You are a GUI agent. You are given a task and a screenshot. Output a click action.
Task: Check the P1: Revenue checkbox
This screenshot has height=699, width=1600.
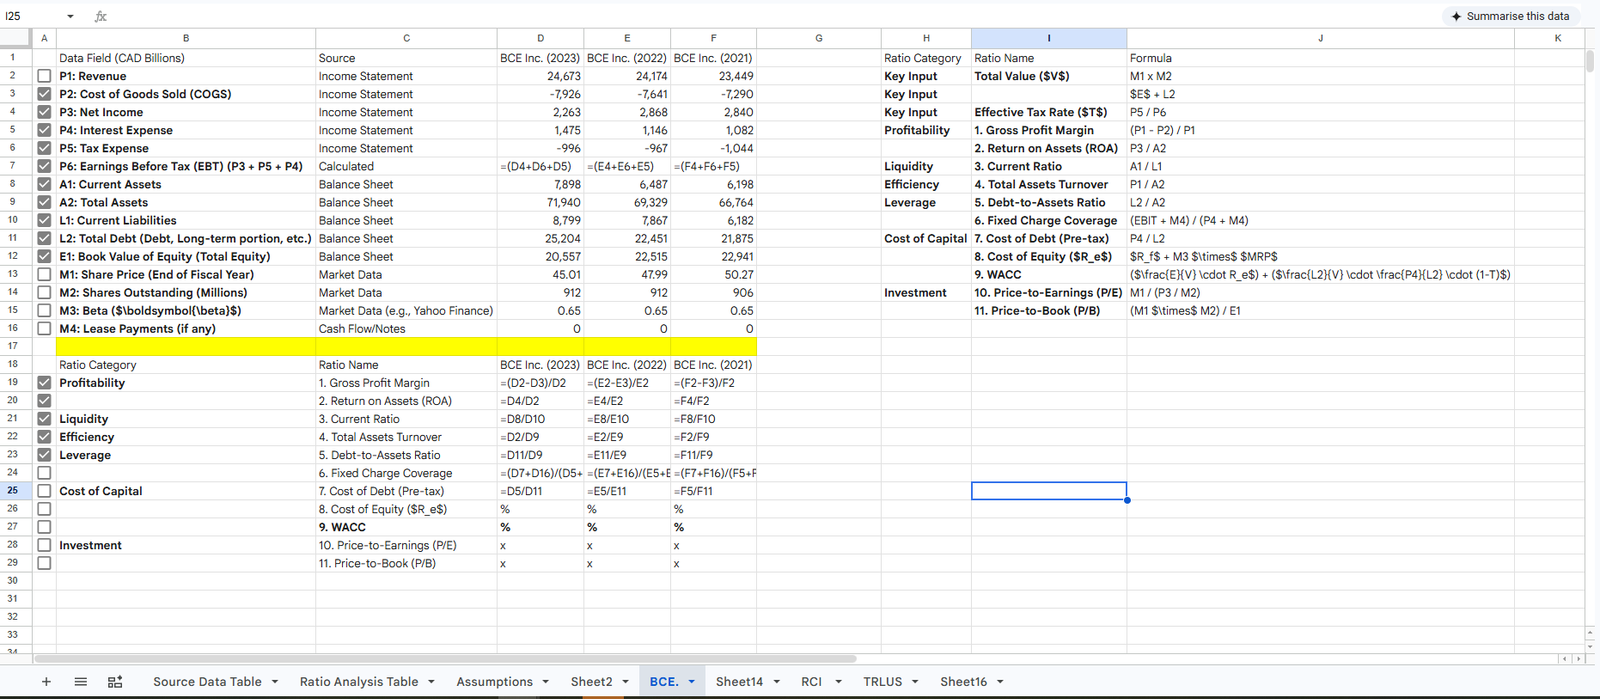pyautogui.click(x=44, y=76)
